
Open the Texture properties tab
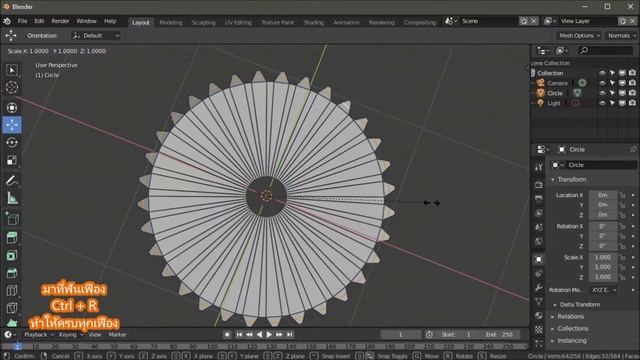pos(539,329)
